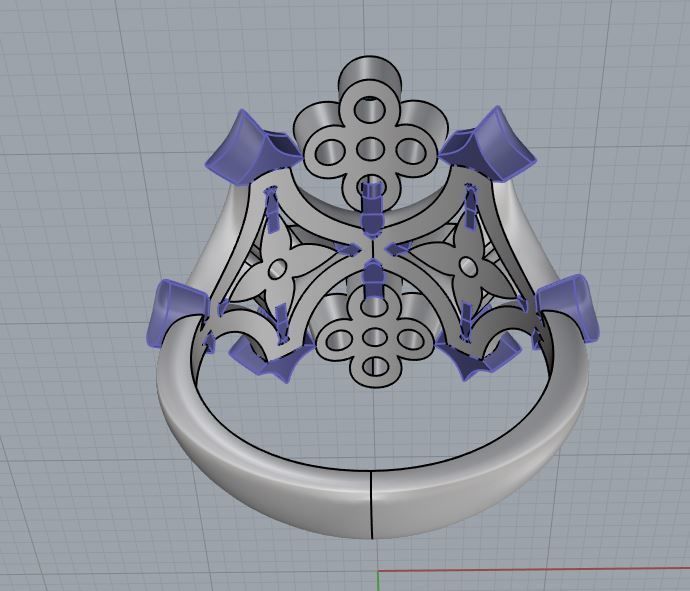The height and width of the screenshot is (591, 690).
Task: Click the round hole in the left flower motif
Action: coord(277,268)
